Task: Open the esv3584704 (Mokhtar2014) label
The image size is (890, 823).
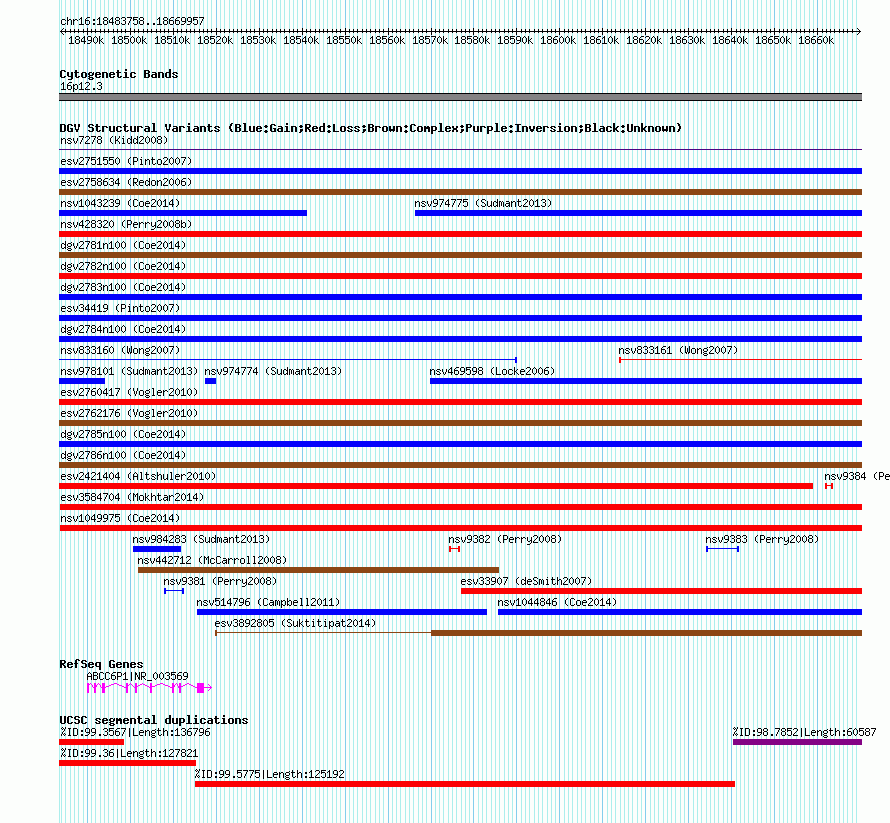Action: coord(132,497)
